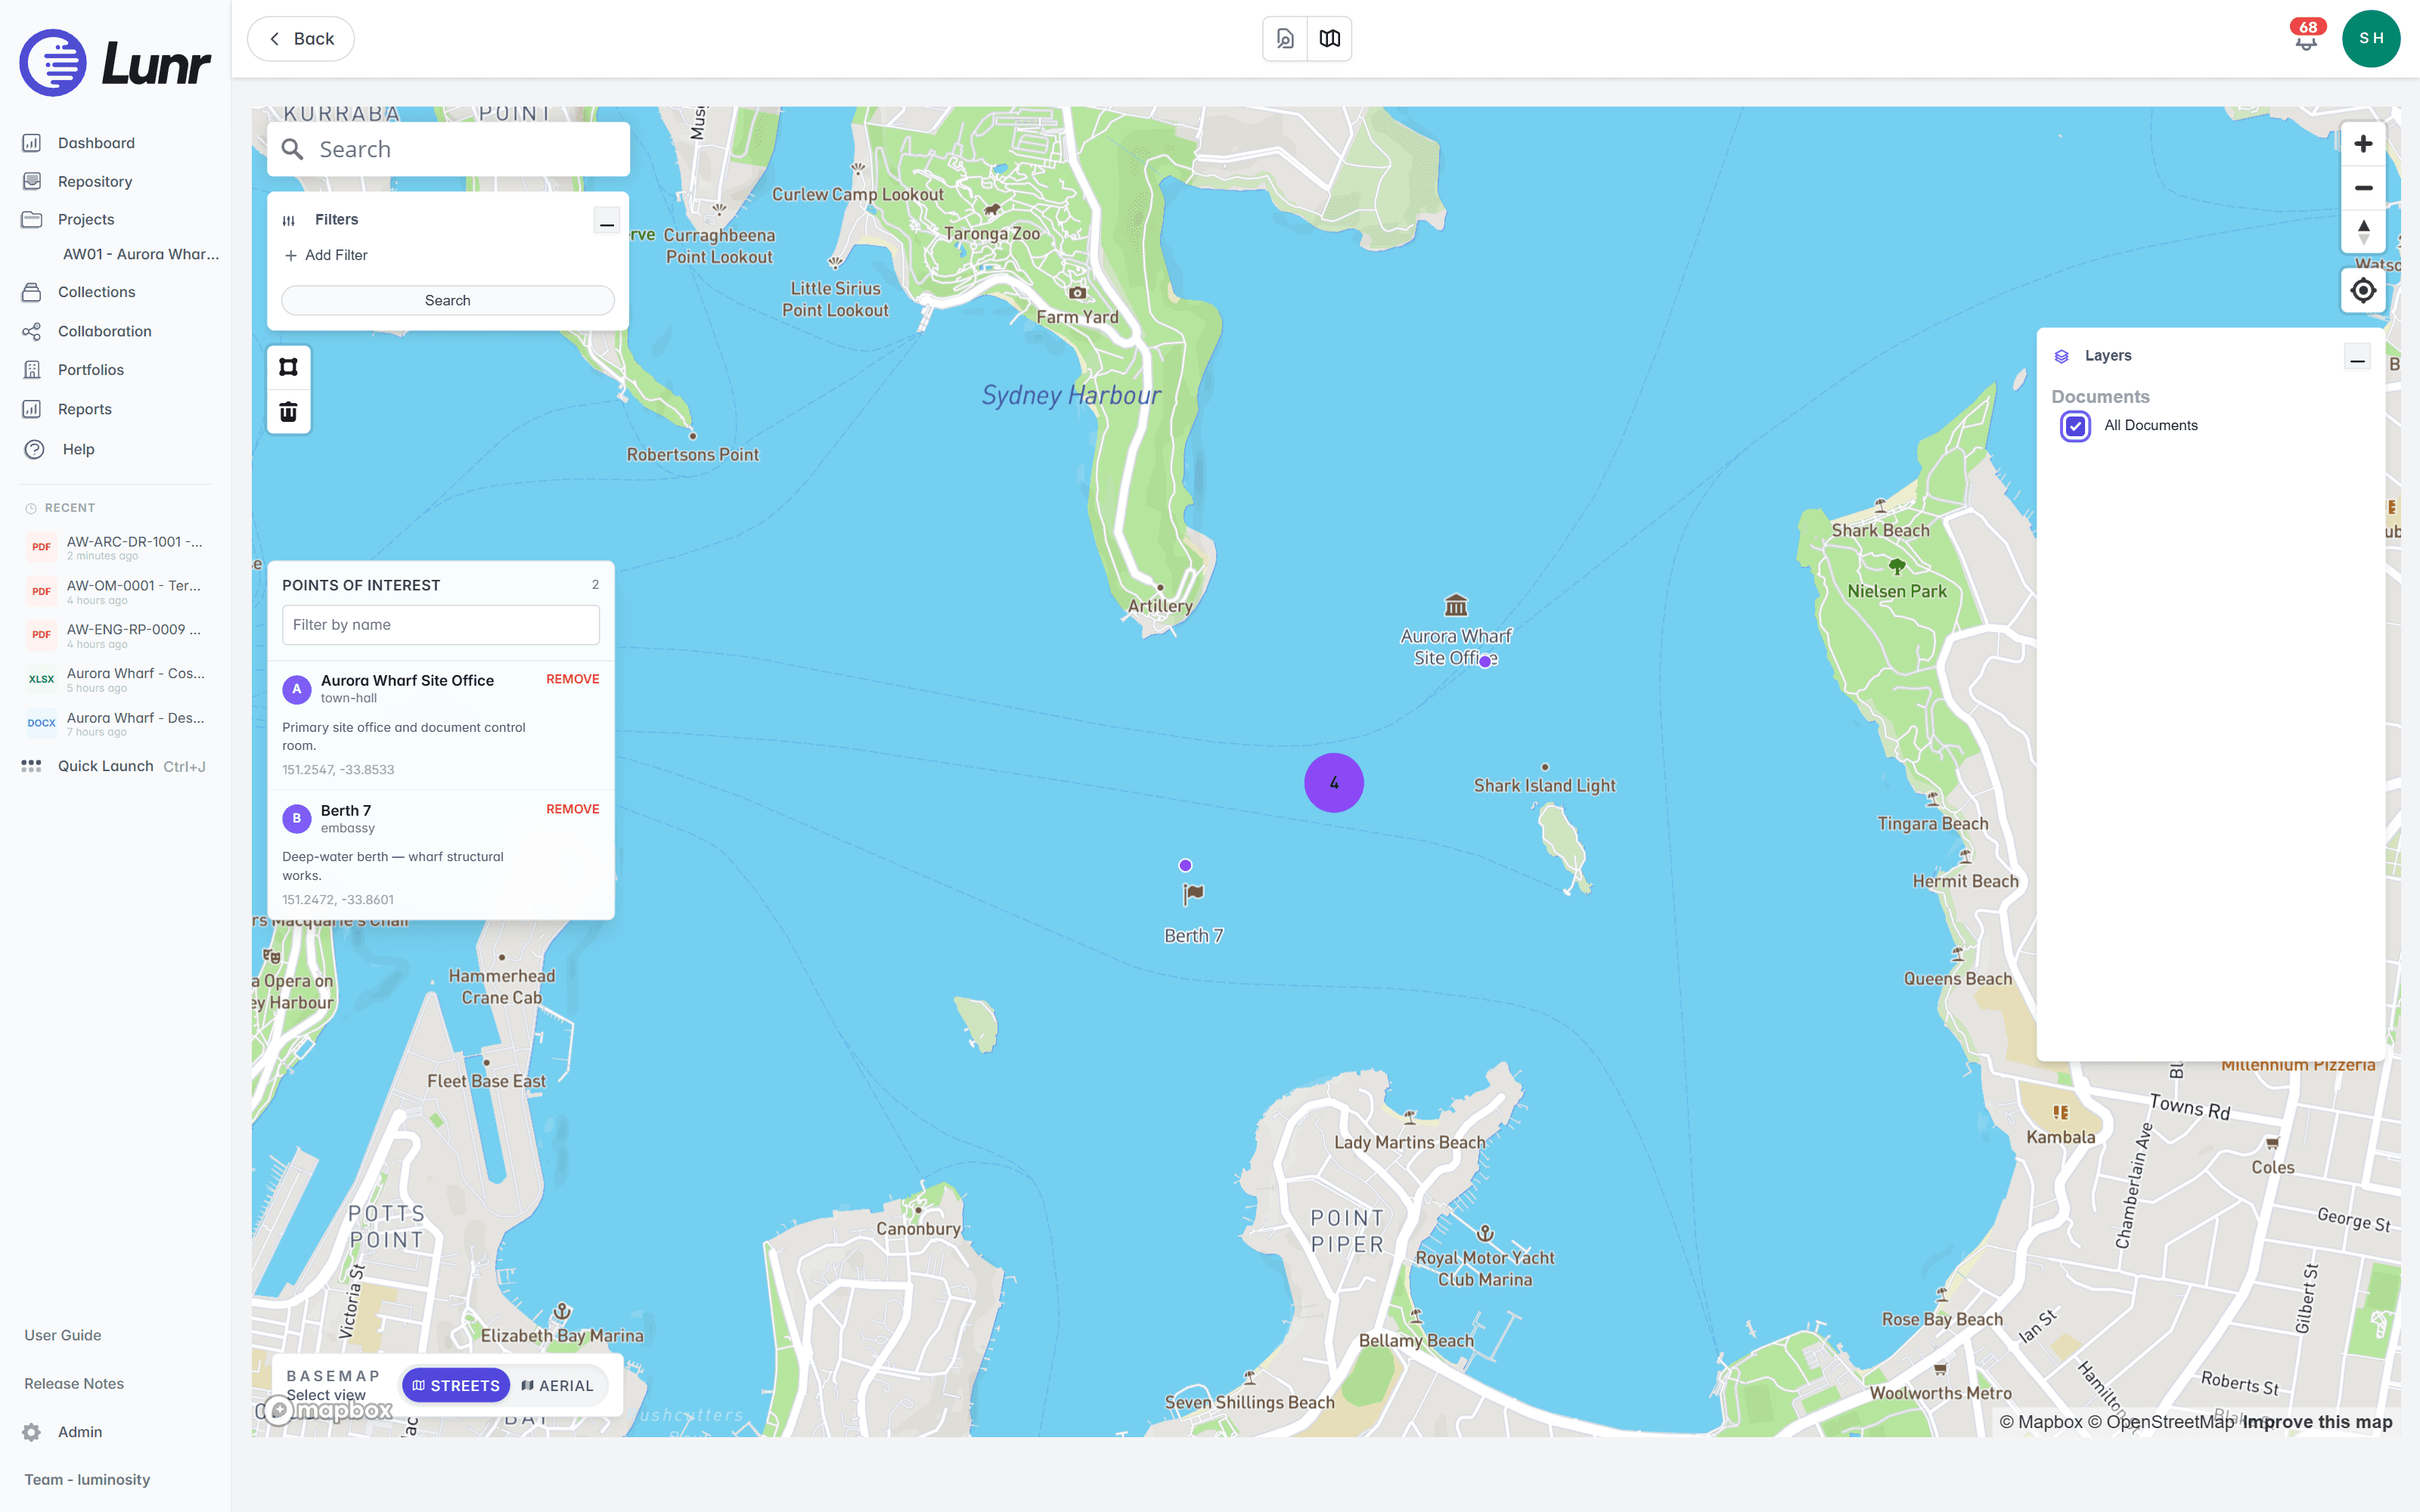Open recent file Aurora Wharf - Des...
The width and height of the screenshot is (2420, 1512).
pyautogui.click(x=115, y=723)
